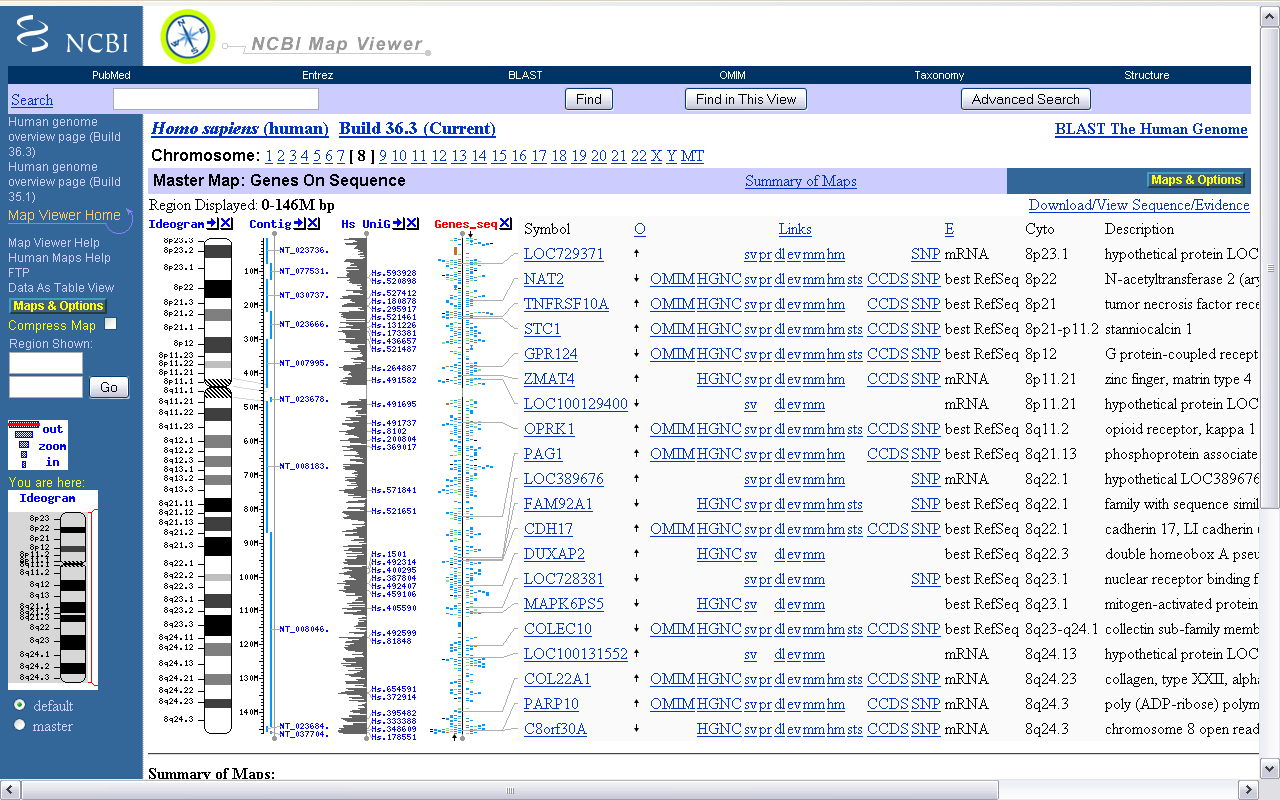Open the yellow Maps & Options button in header
The height and width of the screenshot is (800, 1280).
coord(1196,180)
